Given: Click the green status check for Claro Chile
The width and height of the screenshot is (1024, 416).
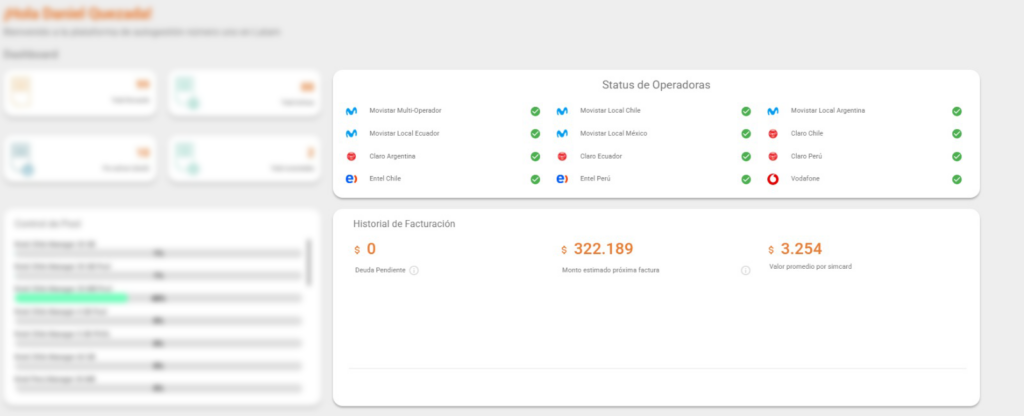Looking at the screenshot, I should tap(957, 134).
